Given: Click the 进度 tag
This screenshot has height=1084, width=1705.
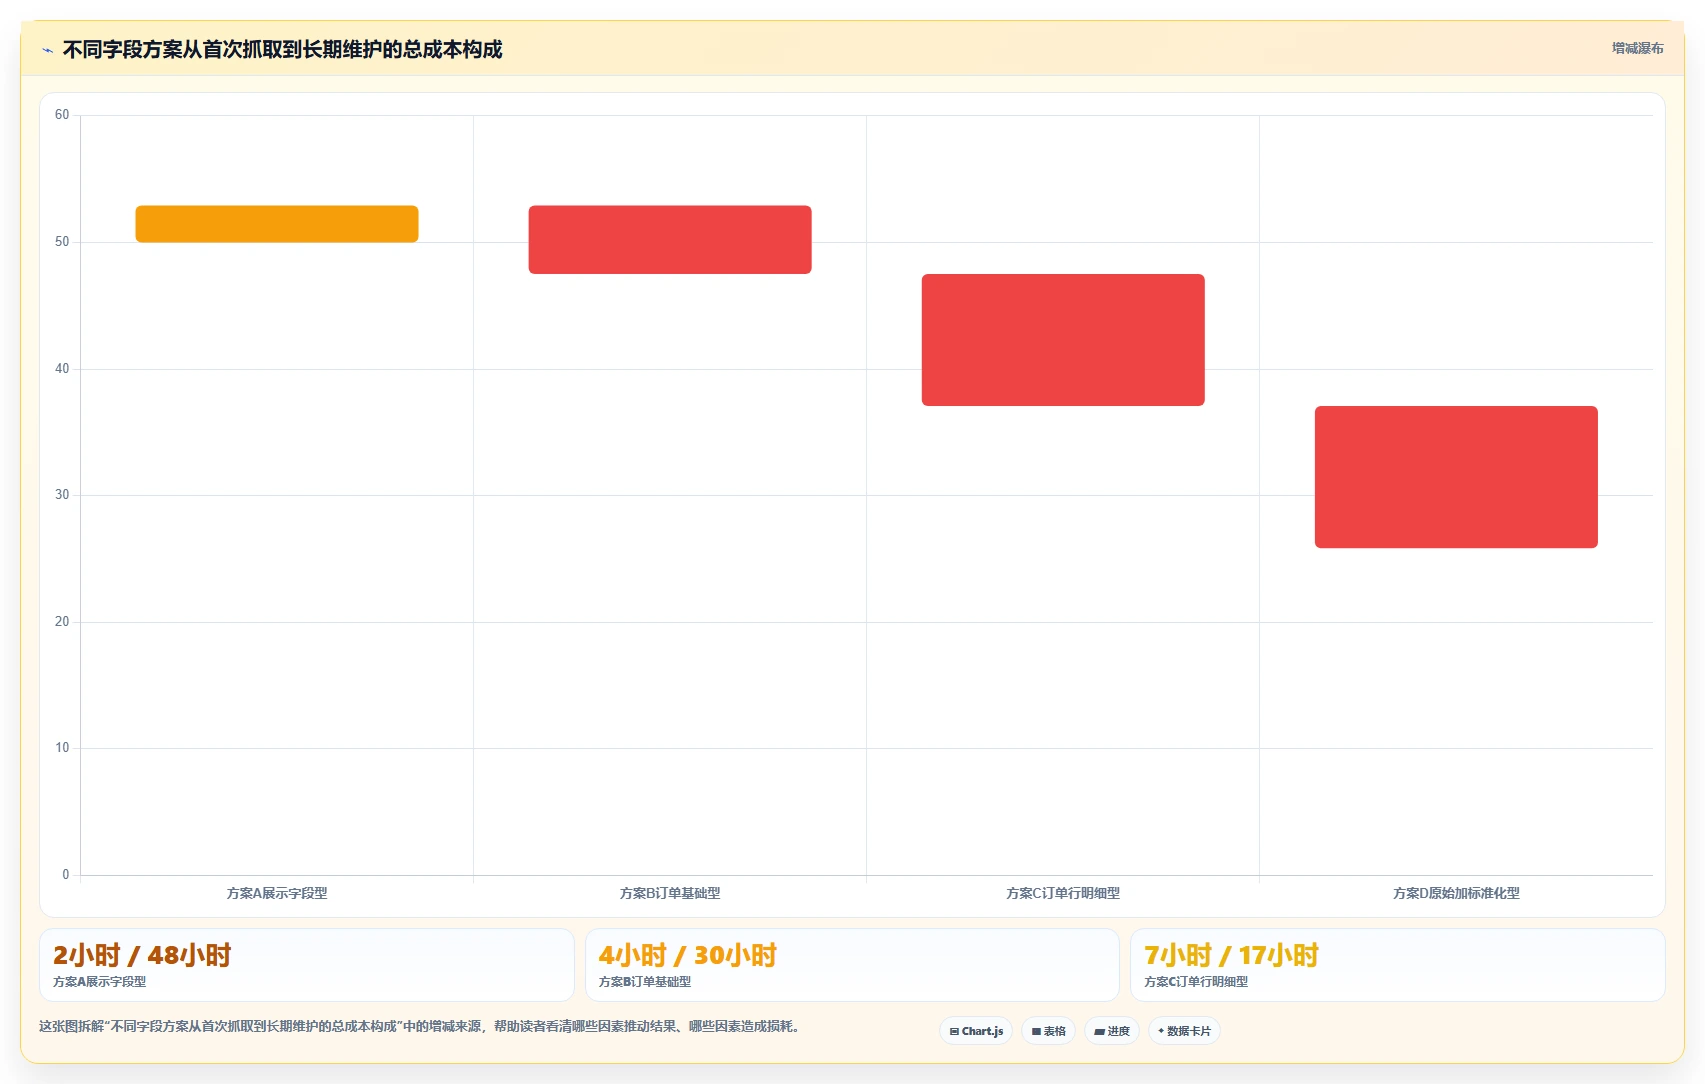Looking at the screenshot, I should click(1112, 1031).
